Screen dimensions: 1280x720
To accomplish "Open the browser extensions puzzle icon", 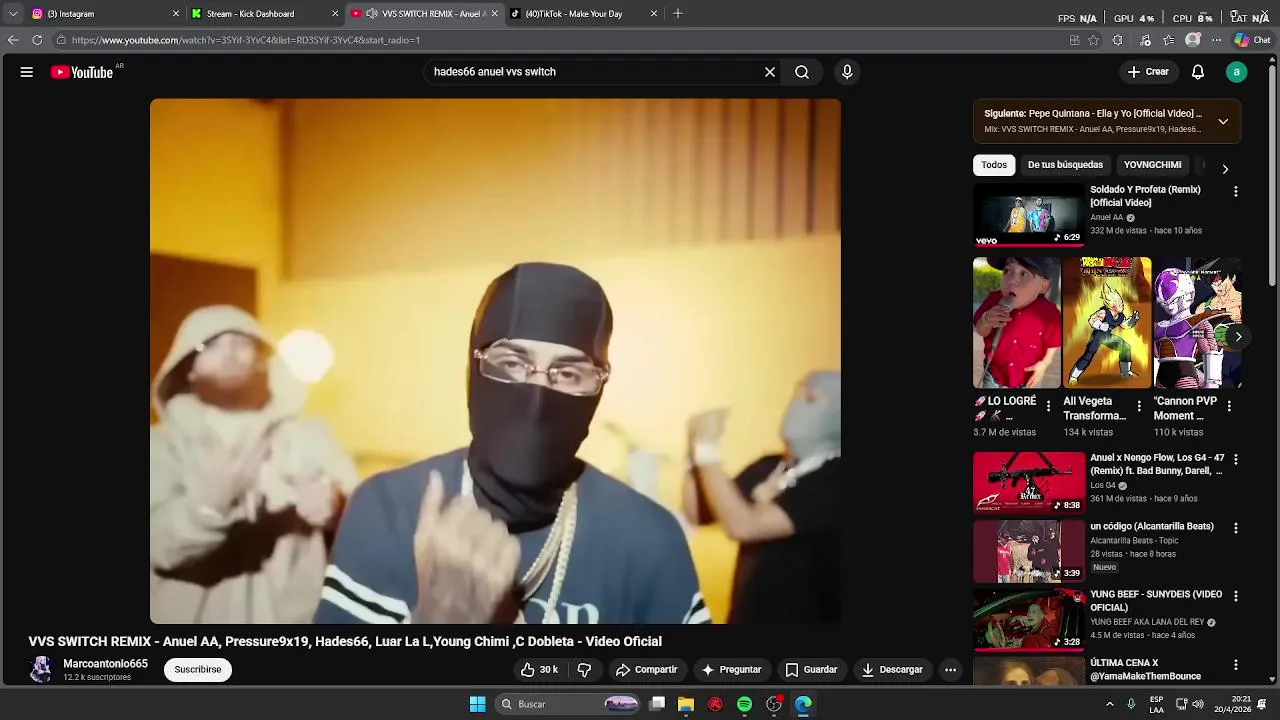I will pyautogui.click(x=1117, y=40).
